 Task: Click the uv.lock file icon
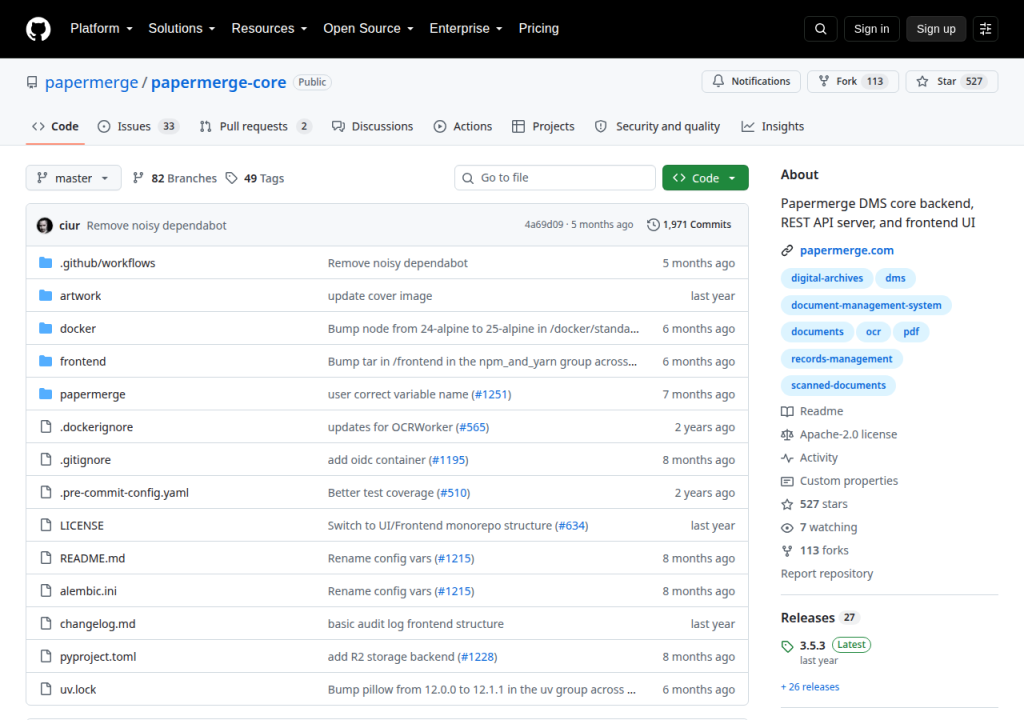(x=46, y=689)
